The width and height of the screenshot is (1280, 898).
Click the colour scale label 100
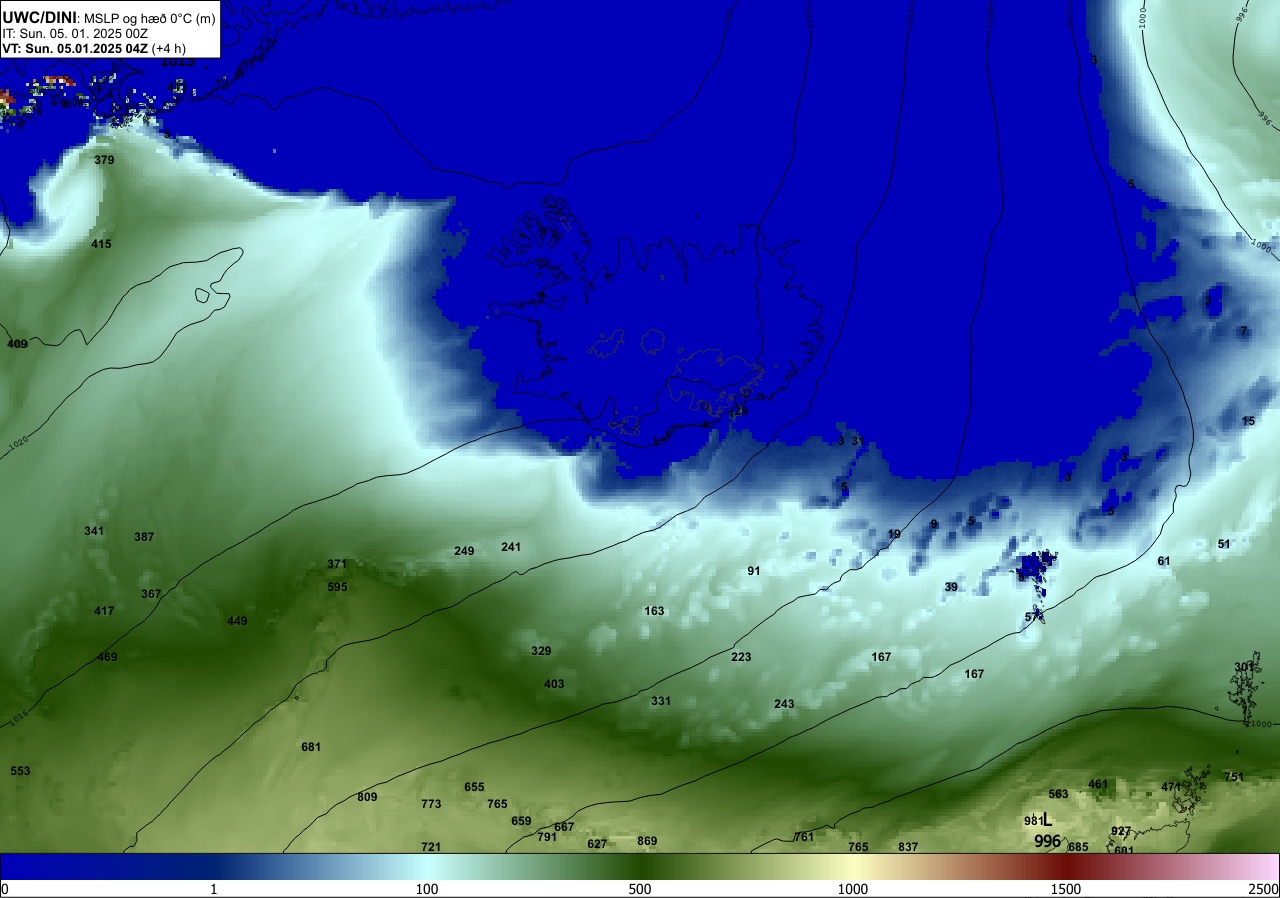[x=427, y=889]
